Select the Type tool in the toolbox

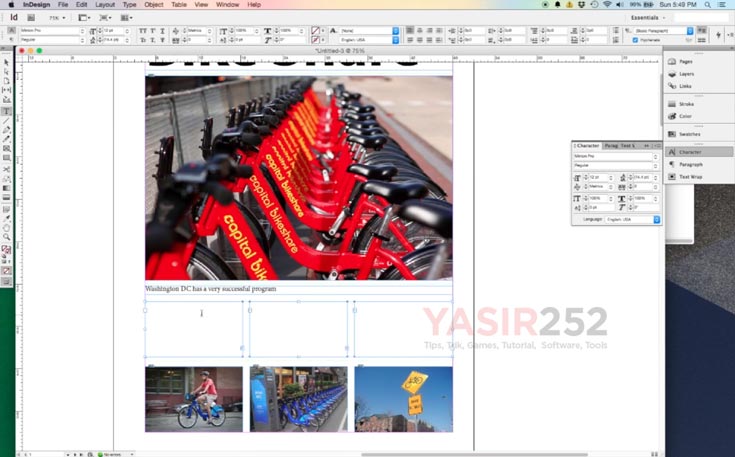[x=6, y=110]
